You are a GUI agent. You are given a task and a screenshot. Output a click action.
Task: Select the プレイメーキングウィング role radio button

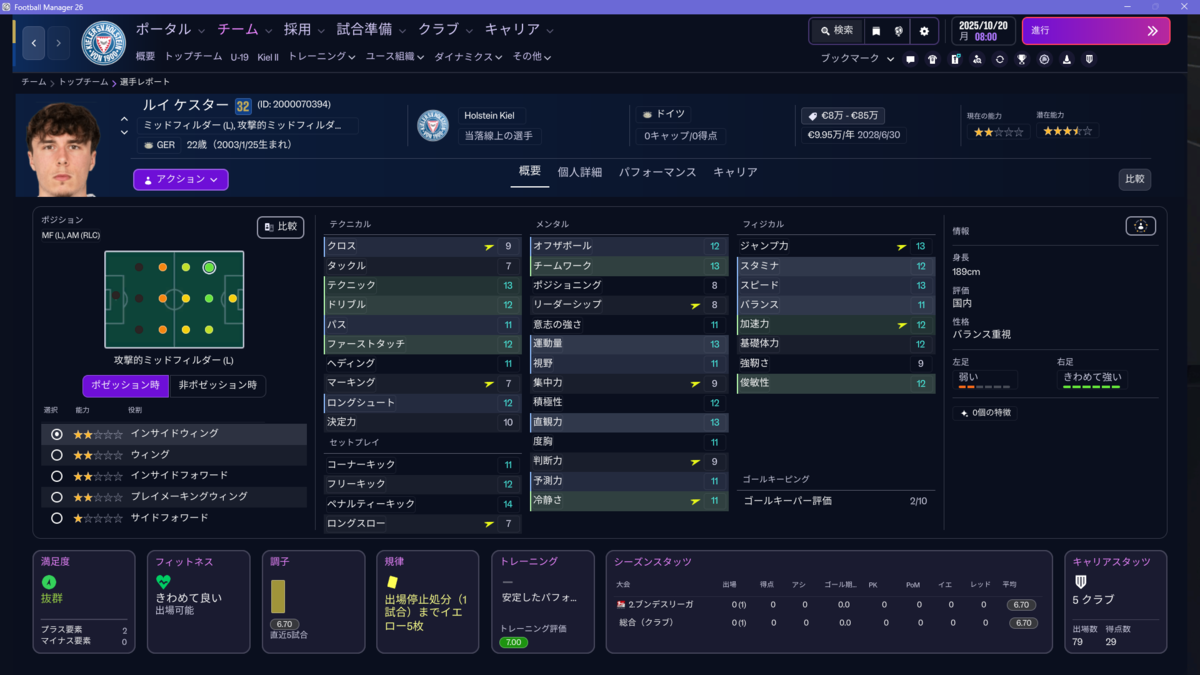point(57,497)
